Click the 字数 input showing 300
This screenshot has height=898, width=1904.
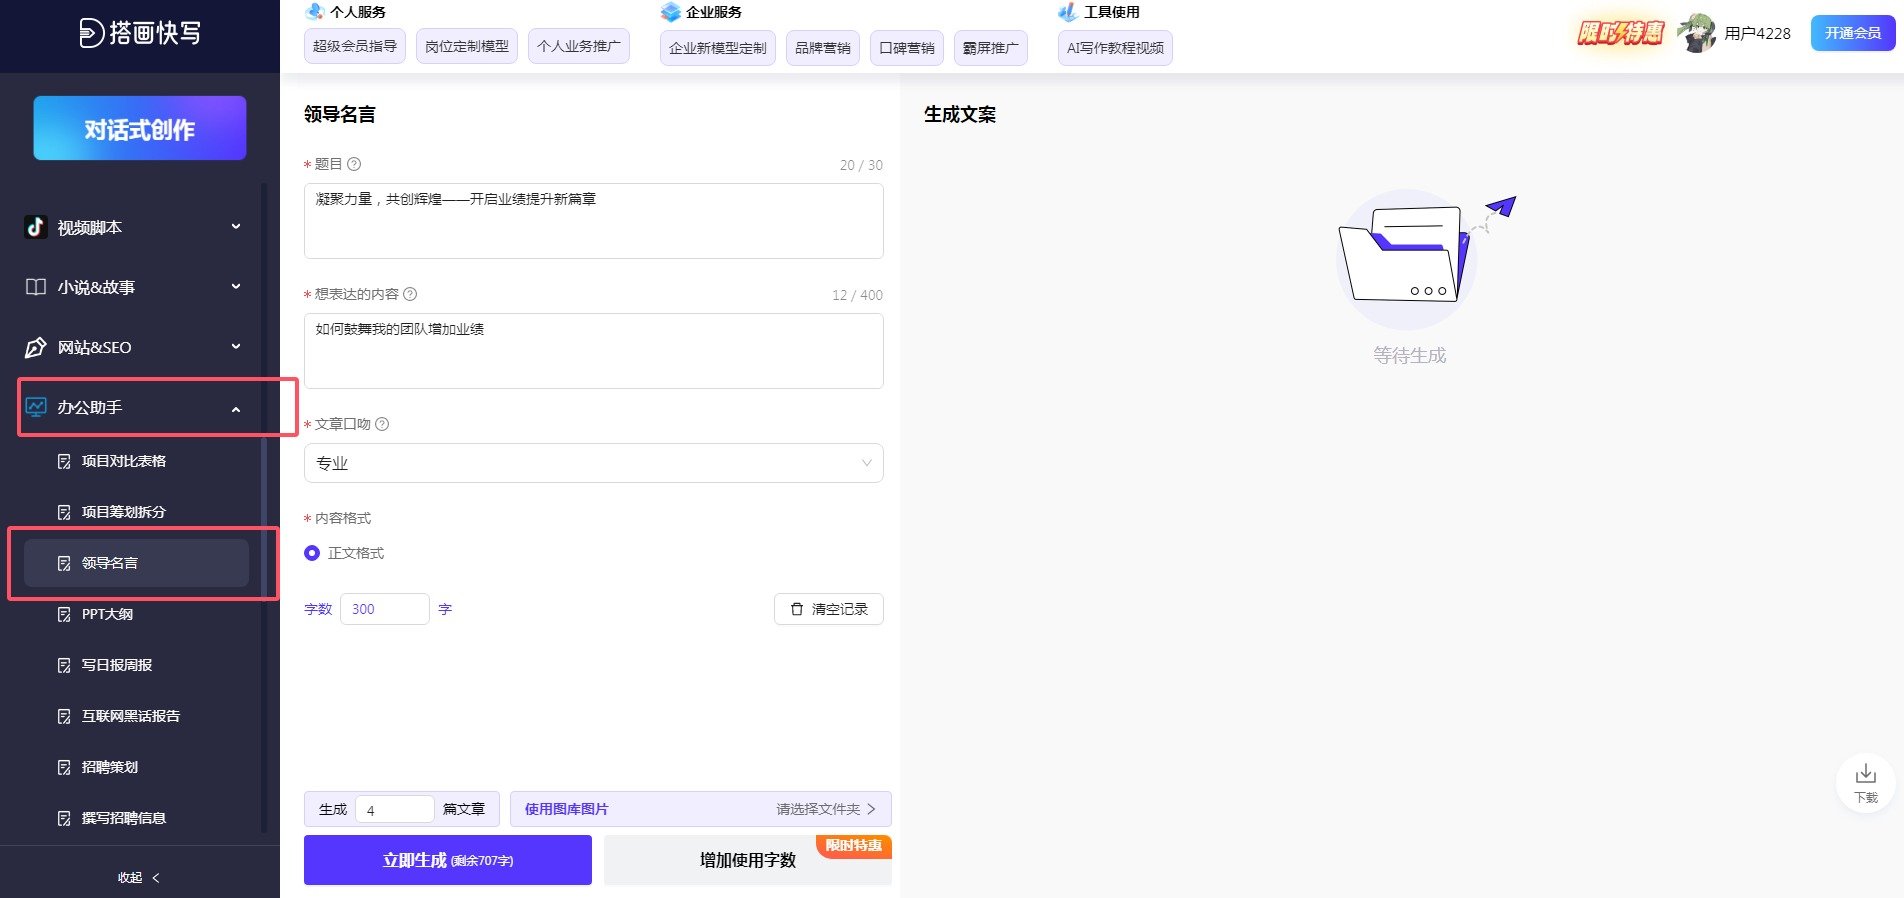click(385, 609)
